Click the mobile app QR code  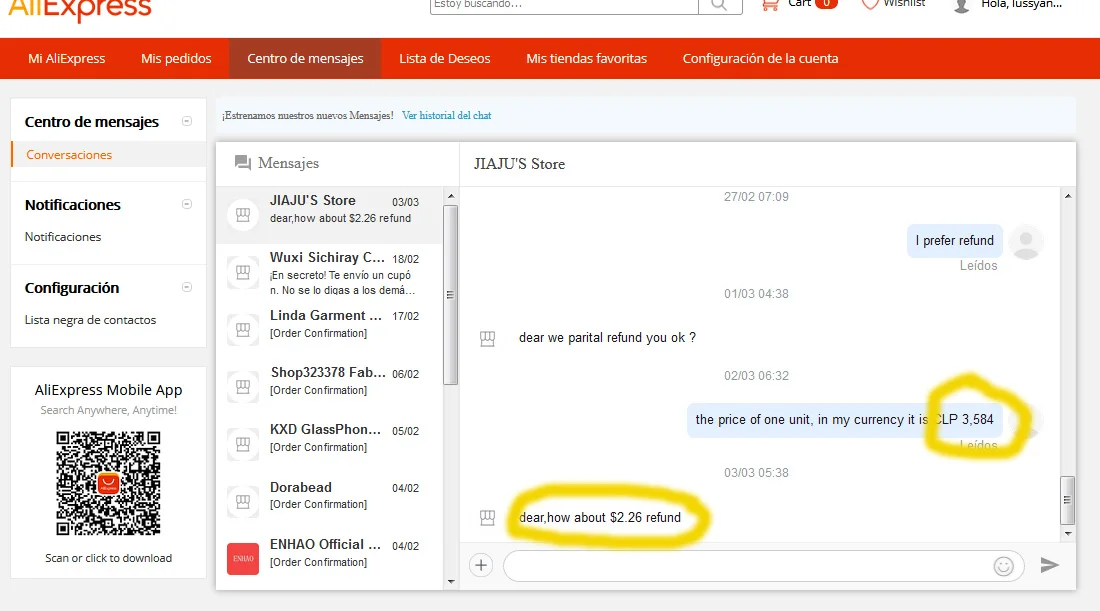[108, 483]
